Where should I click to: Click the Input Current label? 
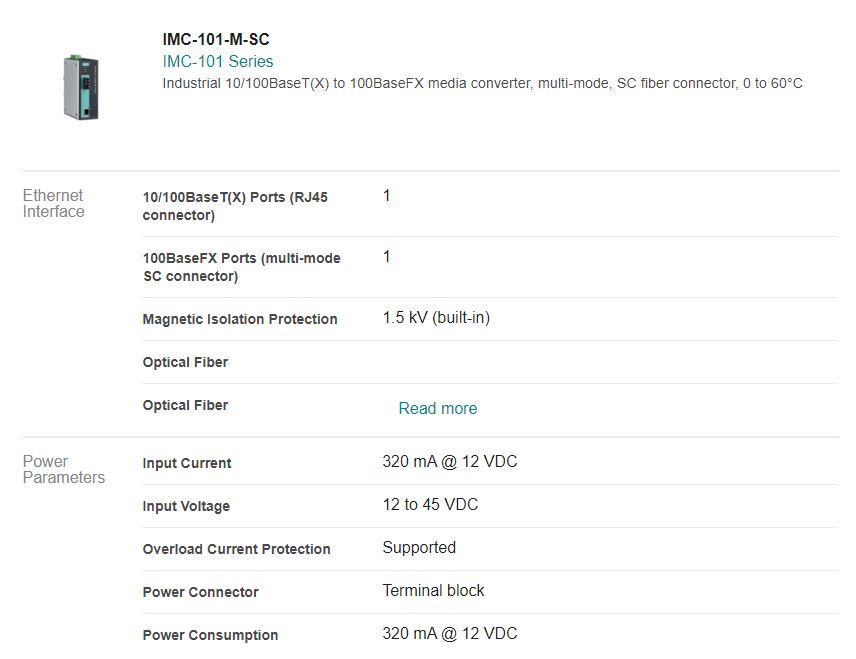pyautogui.click(x=187, y=463)
